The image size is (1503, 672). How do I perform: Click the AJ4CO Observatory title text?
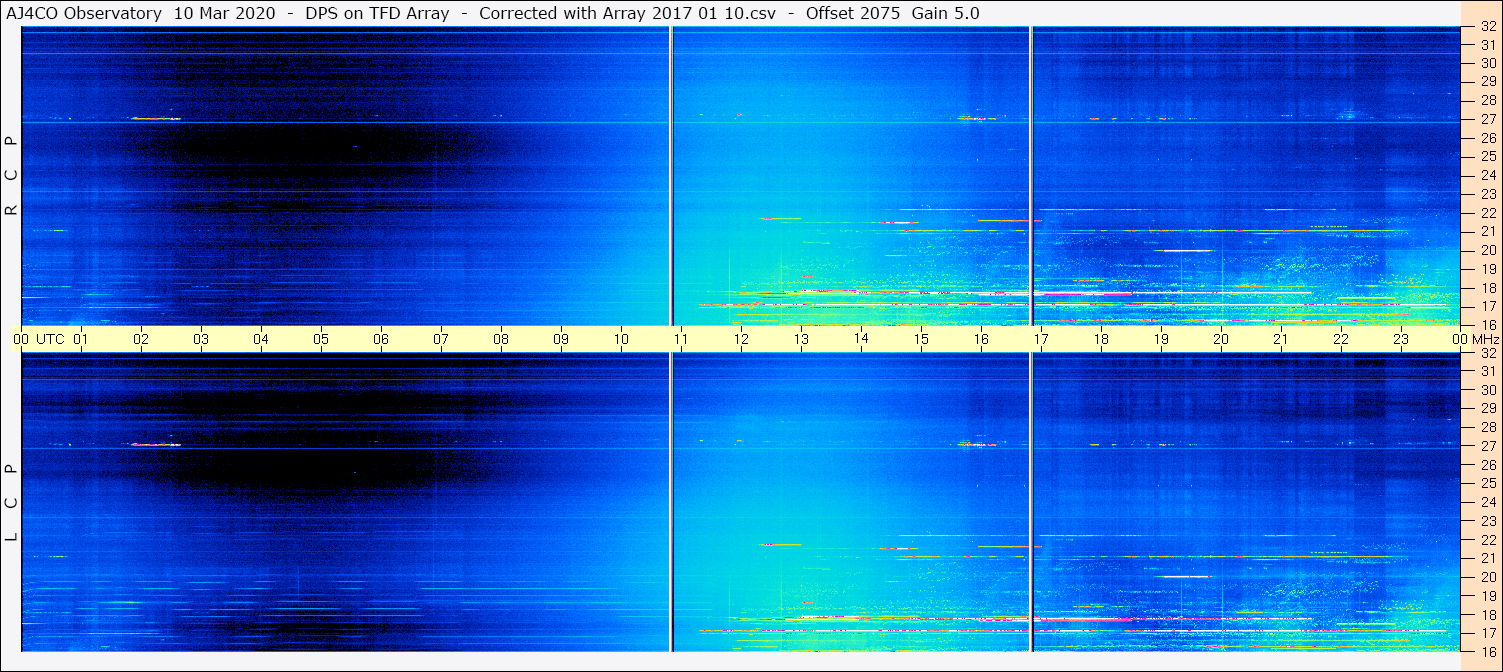tap(84, 13)
